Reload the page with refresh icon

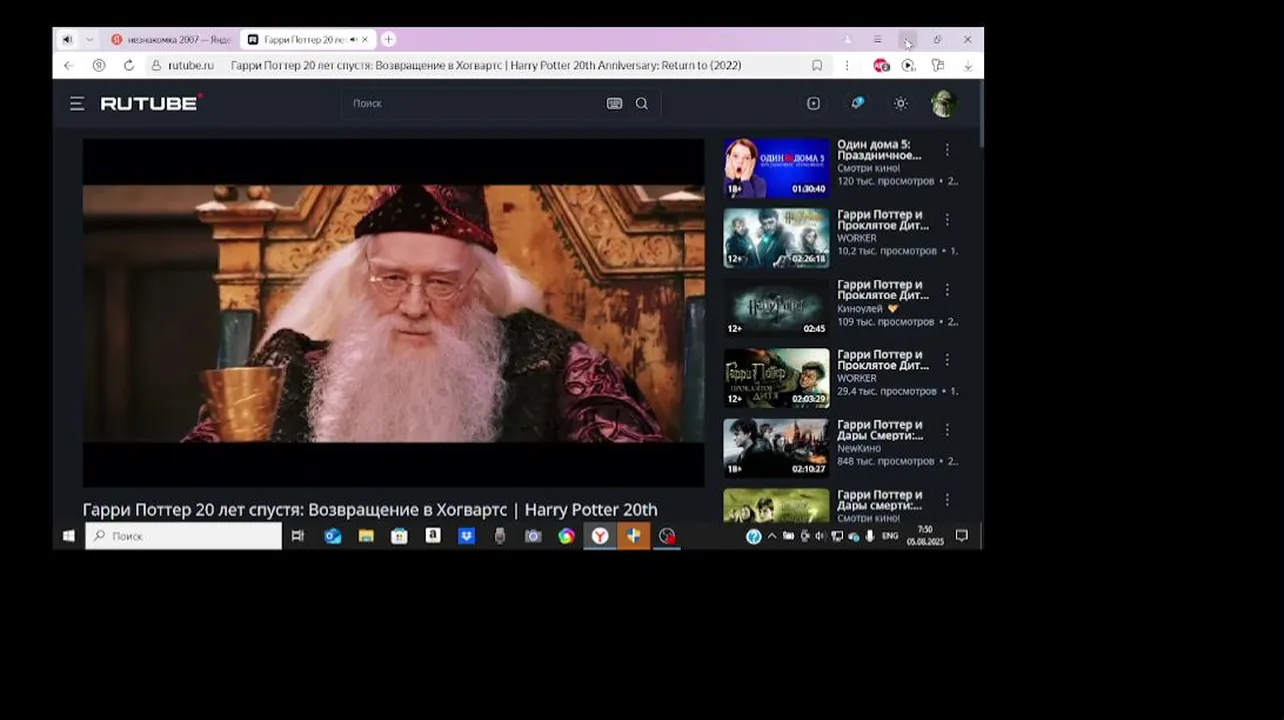(128, 65)
